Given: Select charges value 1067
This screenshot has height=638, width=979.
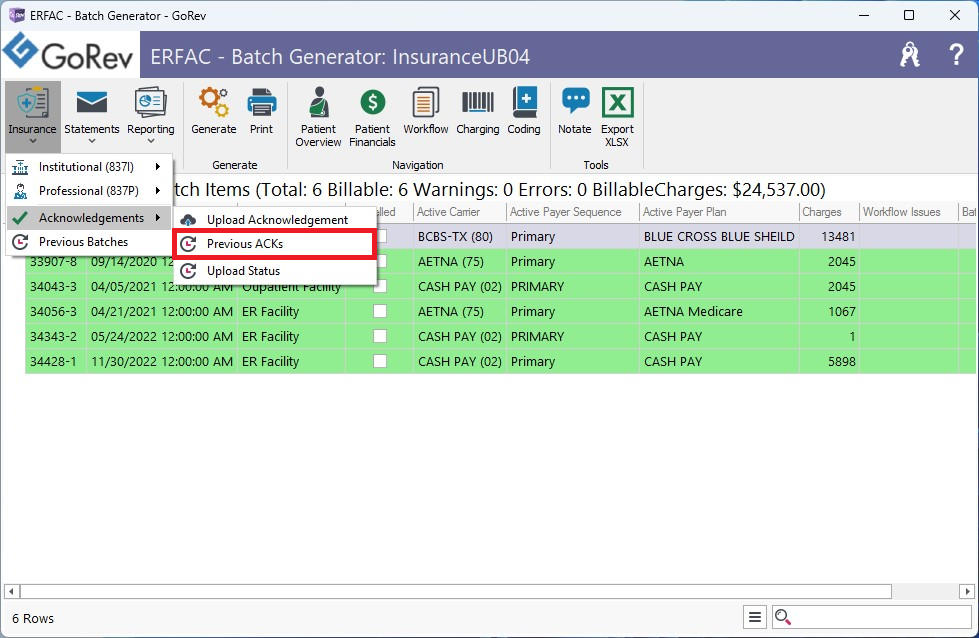Looking at the screenshot, I should pyautogui.click(x=829, y=312).
